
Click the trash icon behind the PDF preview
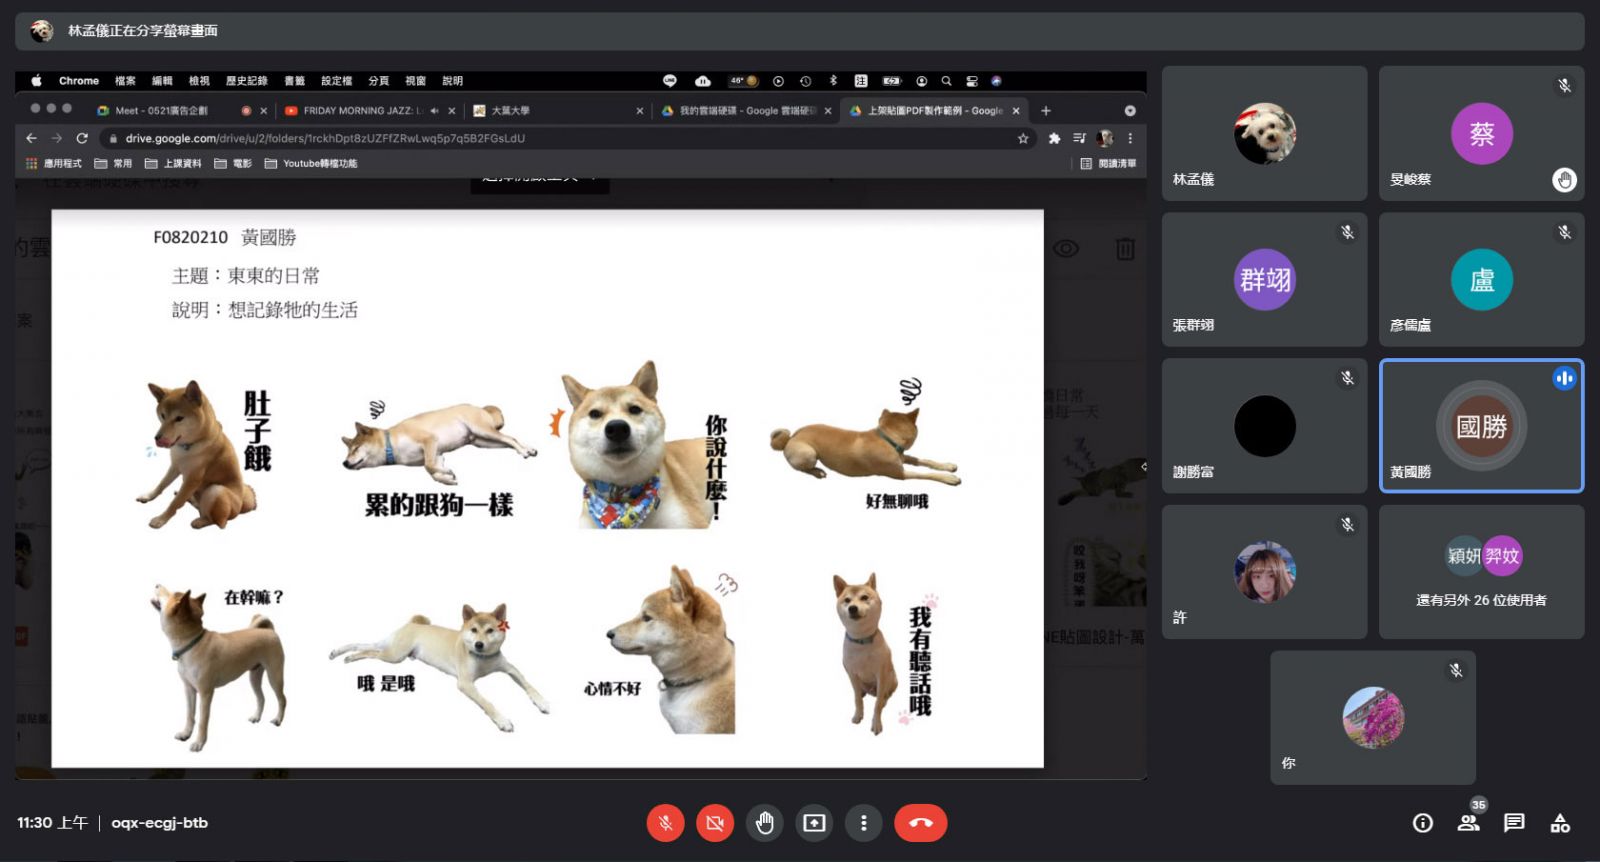tap(1125, 249)
